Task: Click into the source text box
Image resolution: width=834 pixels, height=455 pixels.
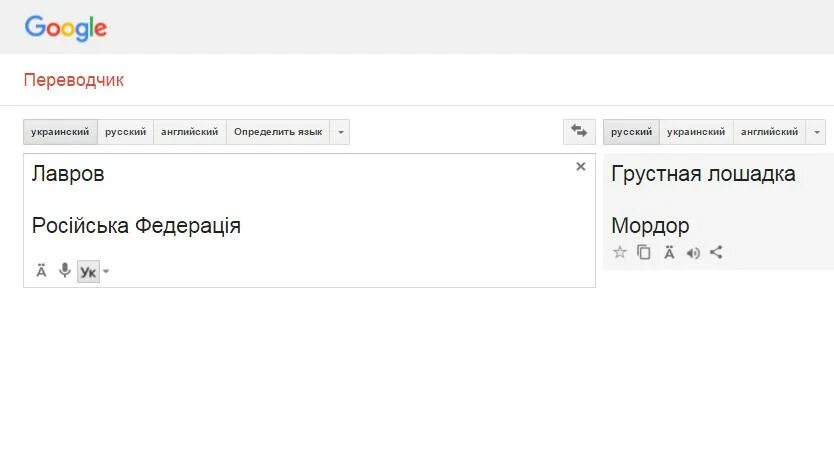Action: pos(300,200)
